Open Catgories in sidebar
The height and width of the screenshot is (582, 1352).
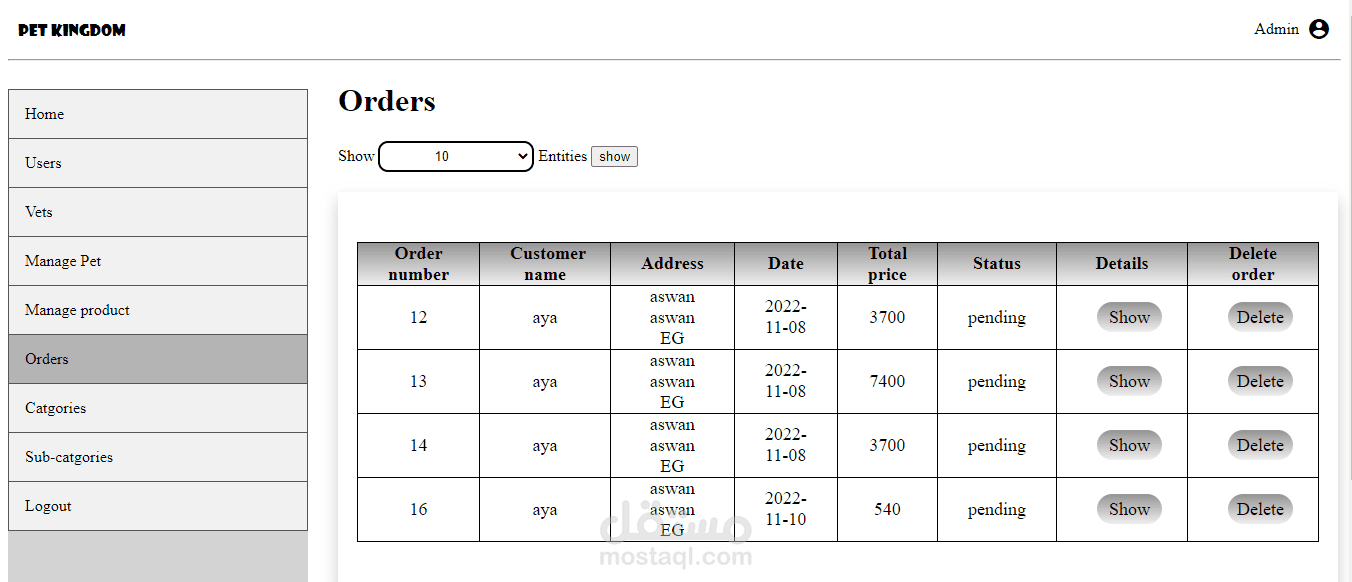click(x=157, y=408)
